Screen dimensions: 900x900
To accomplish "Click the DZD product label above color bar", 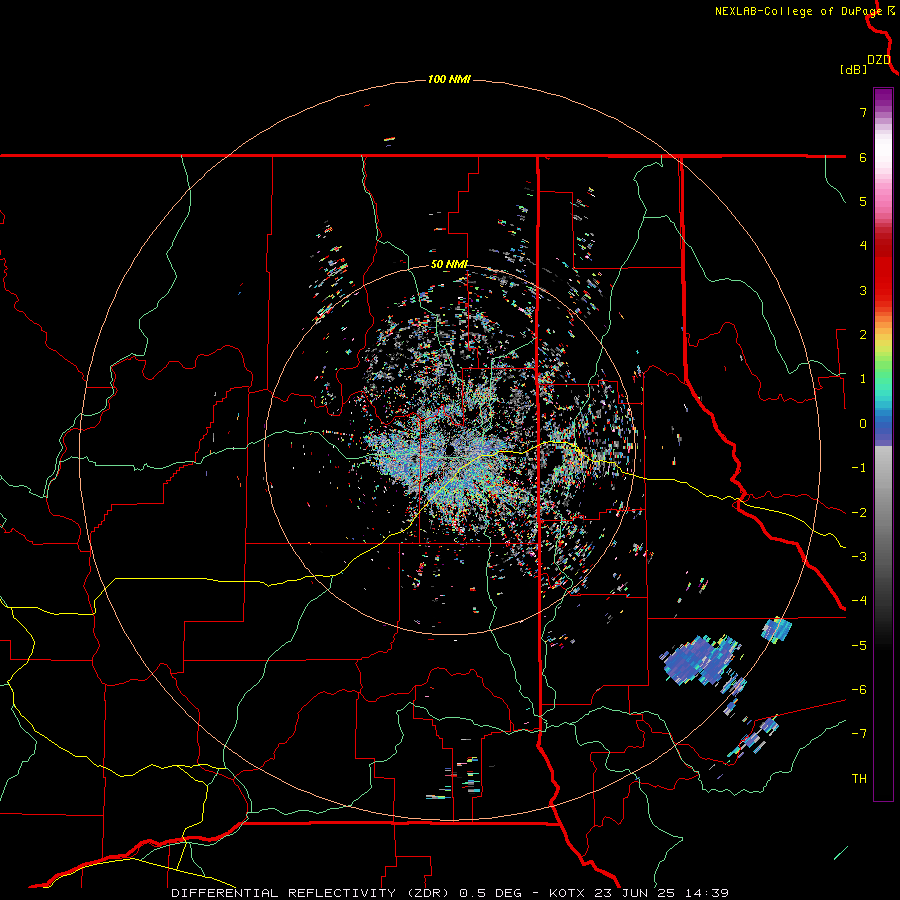I will [879, 60].
